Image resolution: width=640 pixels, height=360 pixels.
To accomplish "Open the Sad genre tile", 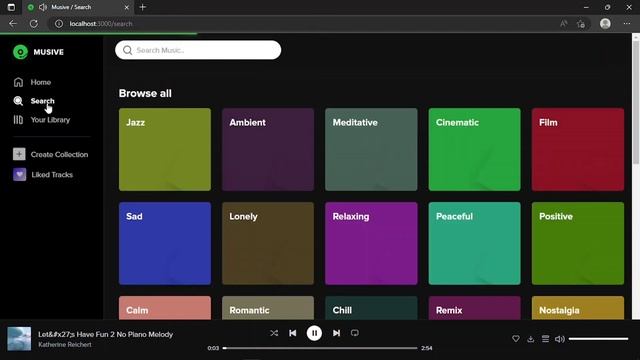I will (x=165, y=243).
